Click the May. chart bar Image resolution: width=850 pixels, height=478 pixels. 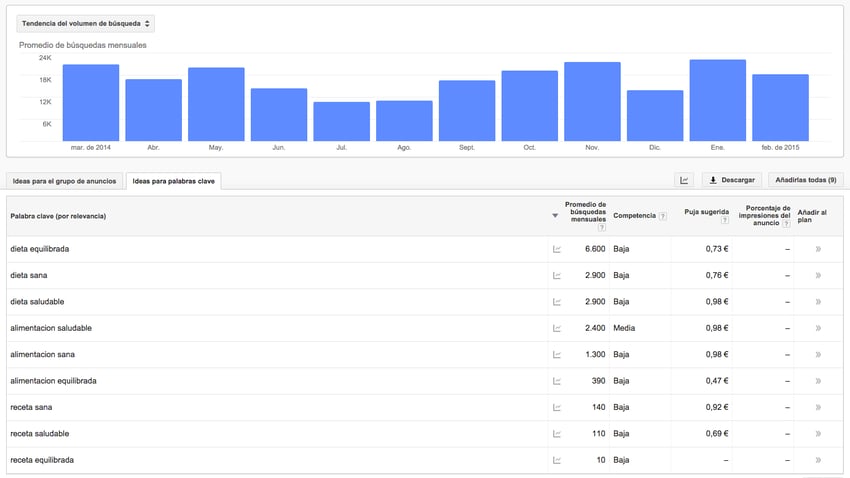point(216,104)
